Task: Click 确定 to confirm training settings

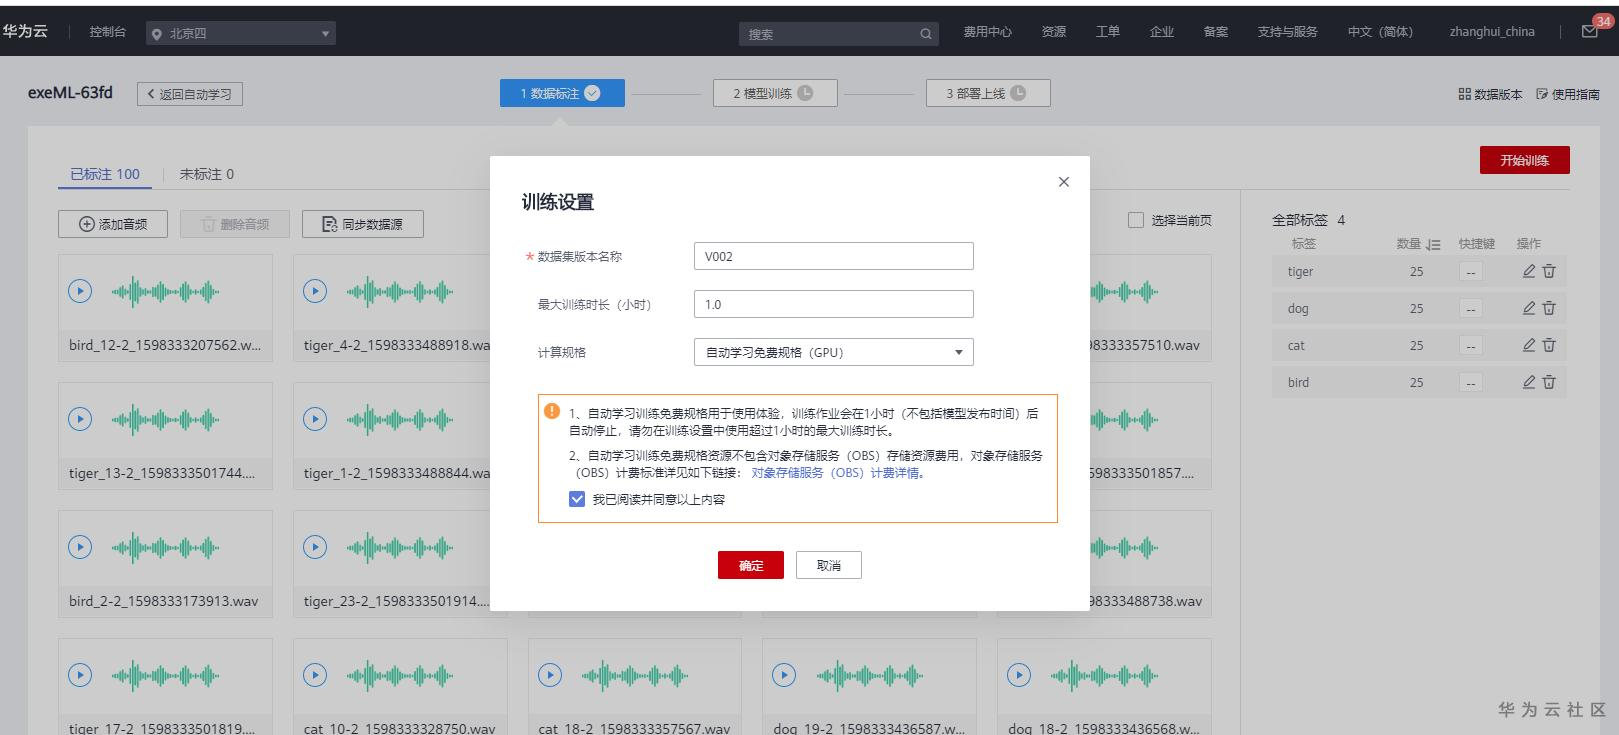Action: (751, 565)
